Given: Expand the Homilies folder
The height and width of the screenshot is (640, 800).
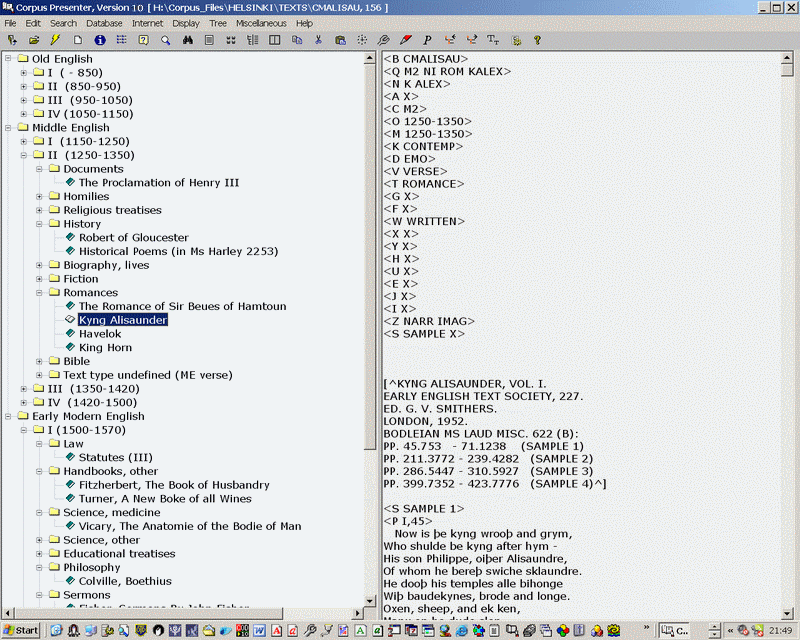Looking at the screenshot, I should pyautogui.click(x=40, y=197).
